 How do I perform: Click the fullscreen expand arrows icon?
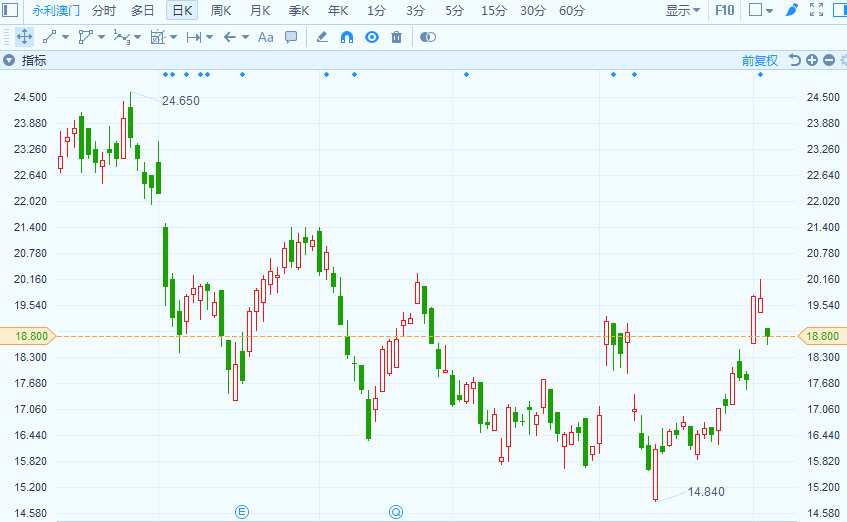(817, 10)
